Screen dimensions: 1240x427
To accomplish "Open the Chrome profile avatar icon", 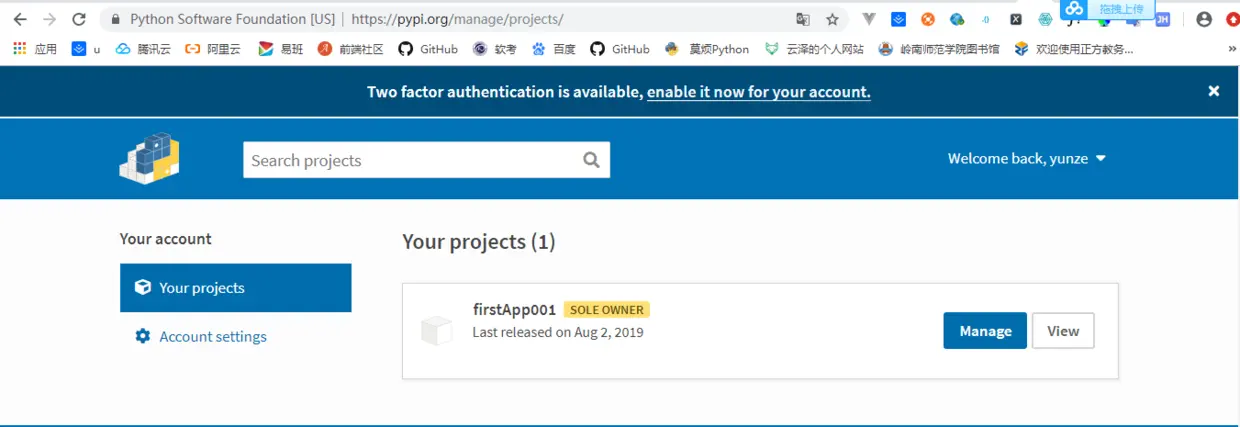I will point(1204,19).
